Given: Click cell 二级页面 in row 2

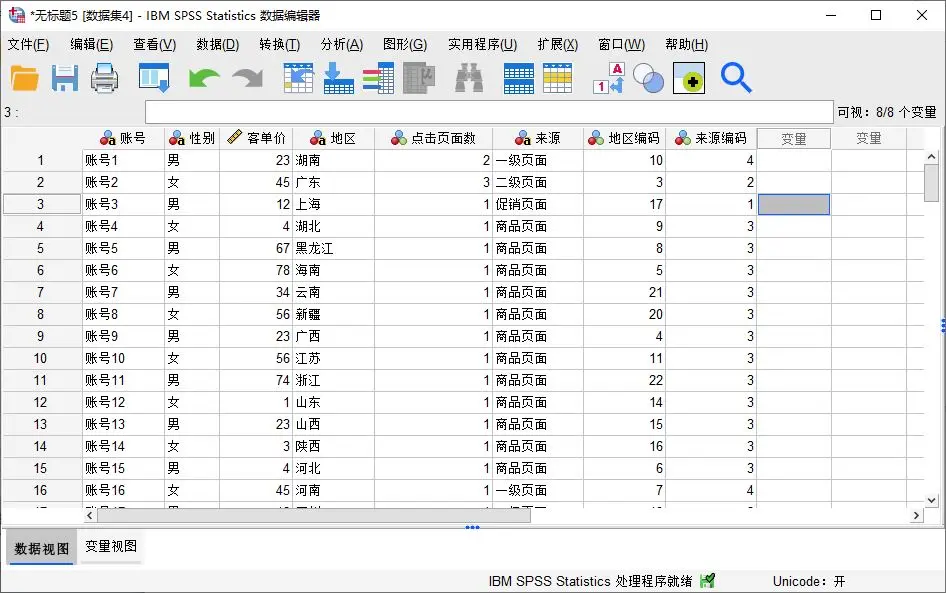Looking at the screenshot, I should [538, 182].
